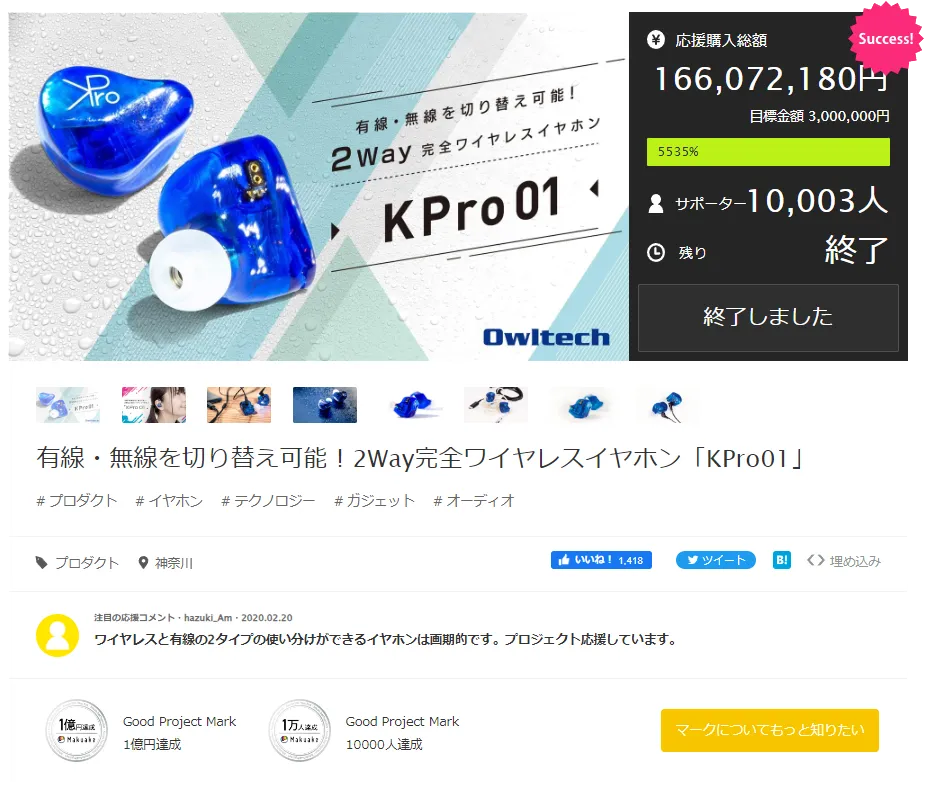
Task: Click the Facebook いいね! like button
Action: 601,560
